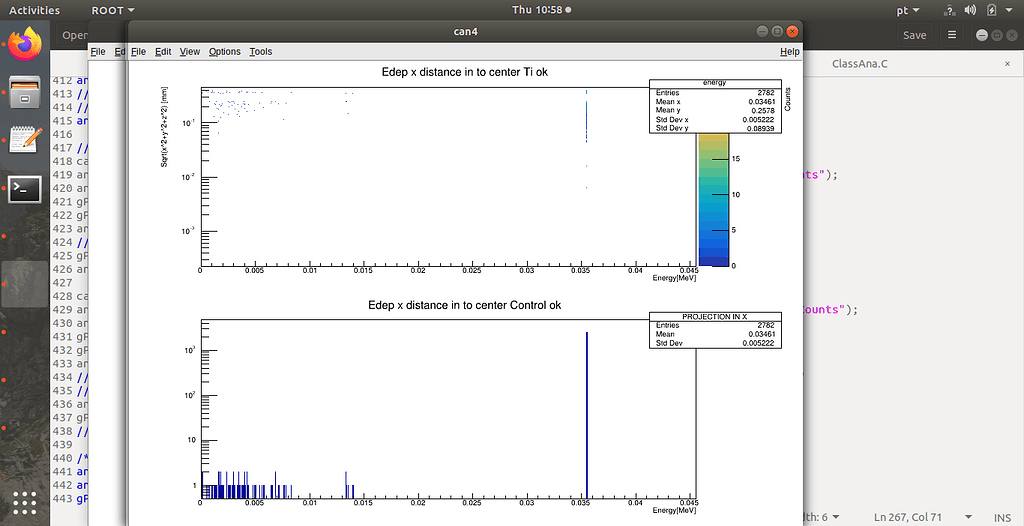1024x526 pixels.
Task: Open the text editor dock icon
Action: tap(25, 140)
